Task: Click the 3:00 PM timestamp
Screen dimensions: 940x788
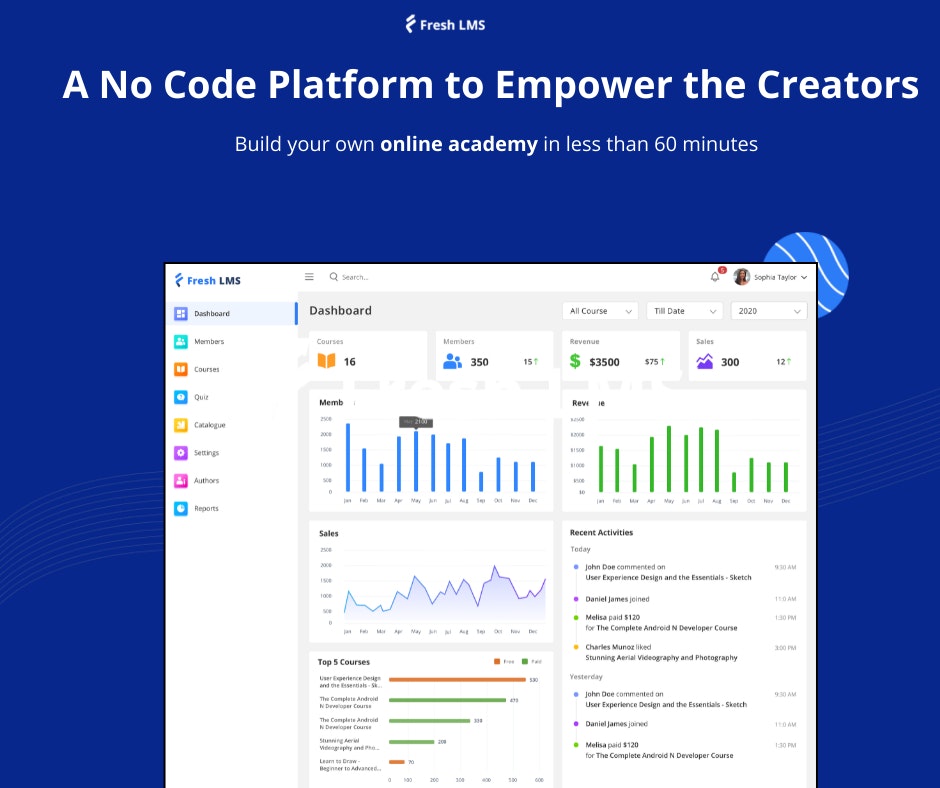Action: coord(785,648)
